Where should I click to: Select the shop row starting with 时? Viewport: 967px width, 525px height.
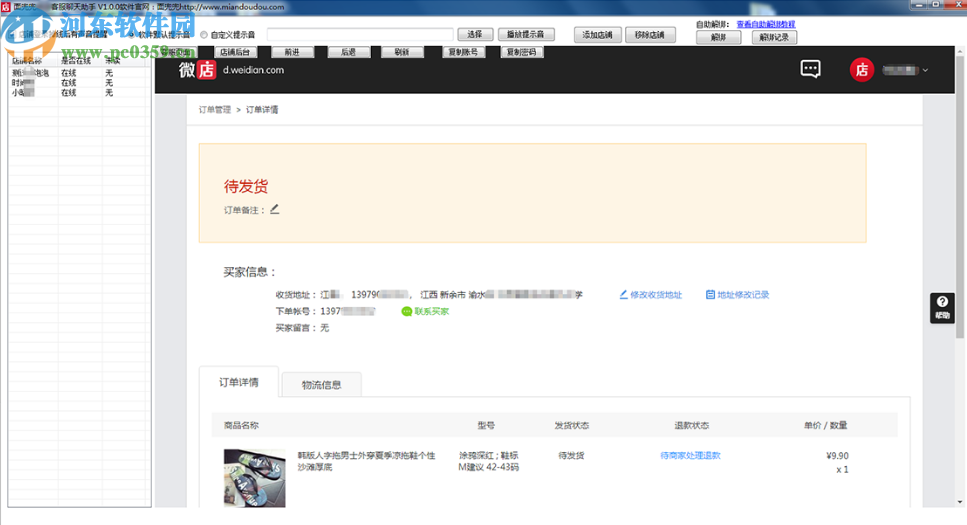pyautogui.click(x=78, y=83)
